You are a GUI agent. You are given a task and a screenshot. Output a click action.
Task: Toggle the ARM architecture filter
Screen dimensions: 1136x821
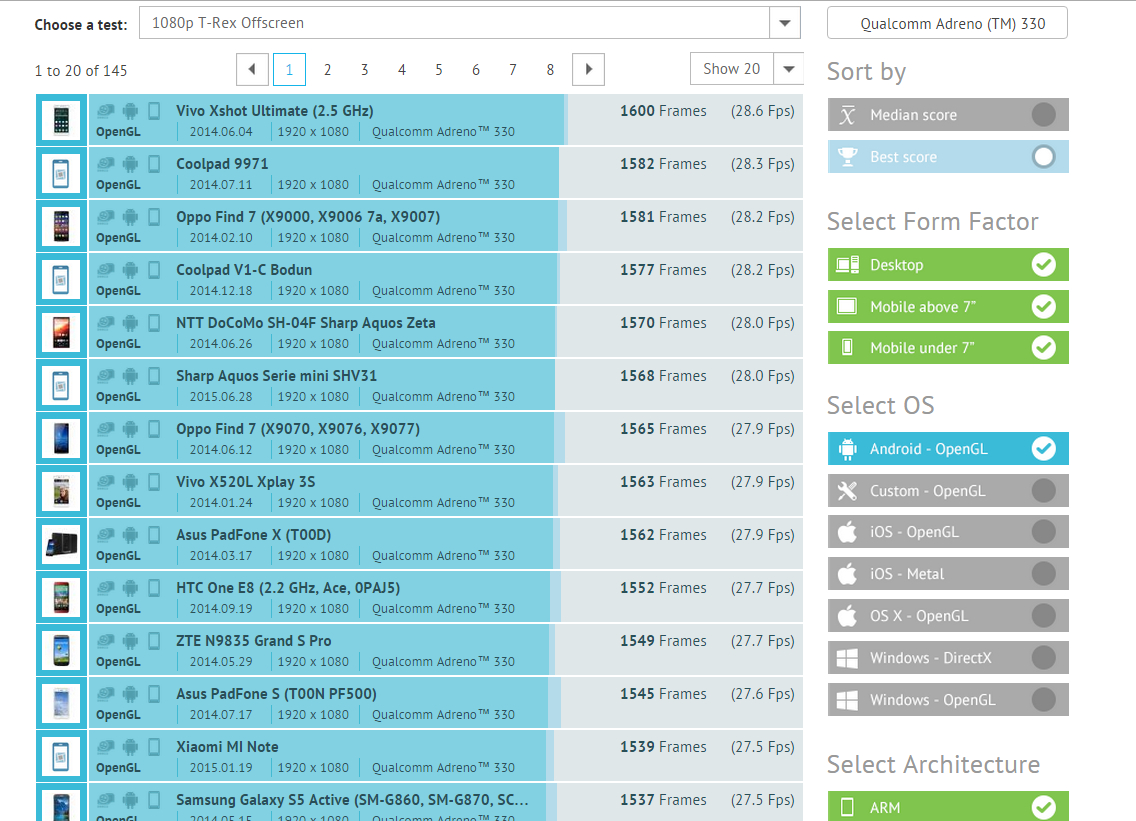(948, 807)
